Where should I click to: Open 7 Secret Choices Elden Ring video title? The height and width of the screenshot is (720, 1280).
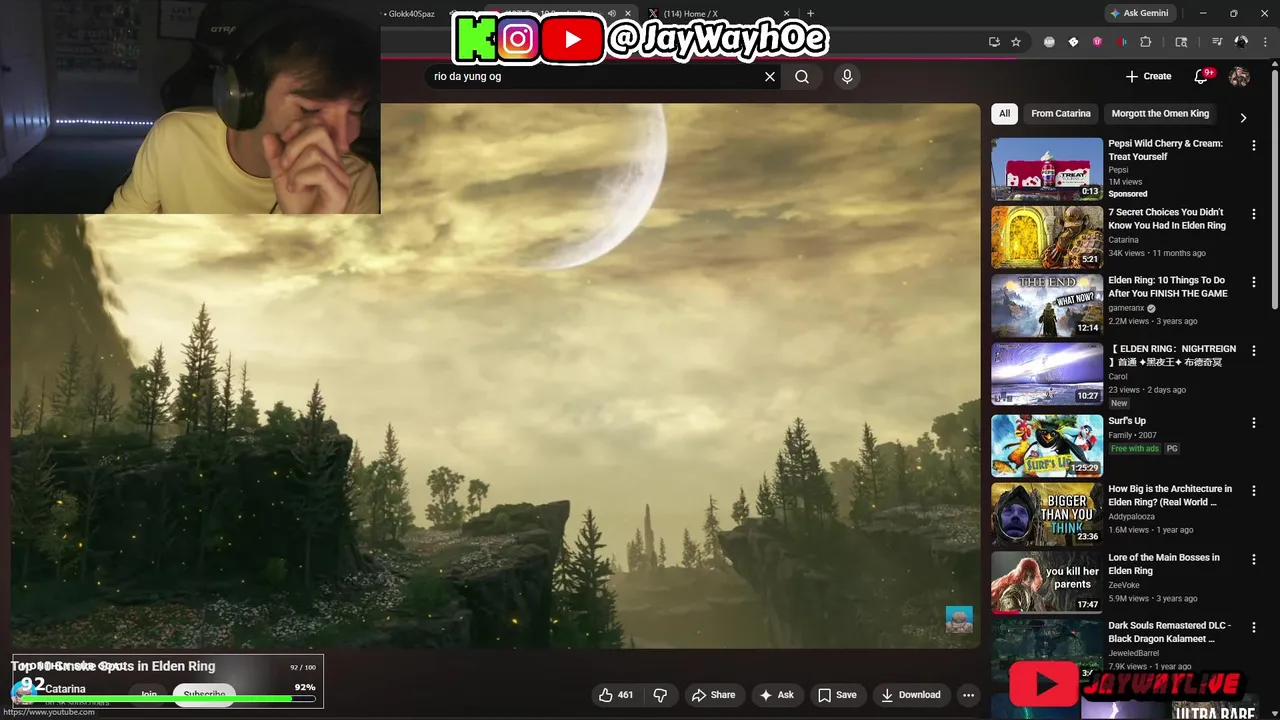pyautogui.click(x=1166, y=219)
